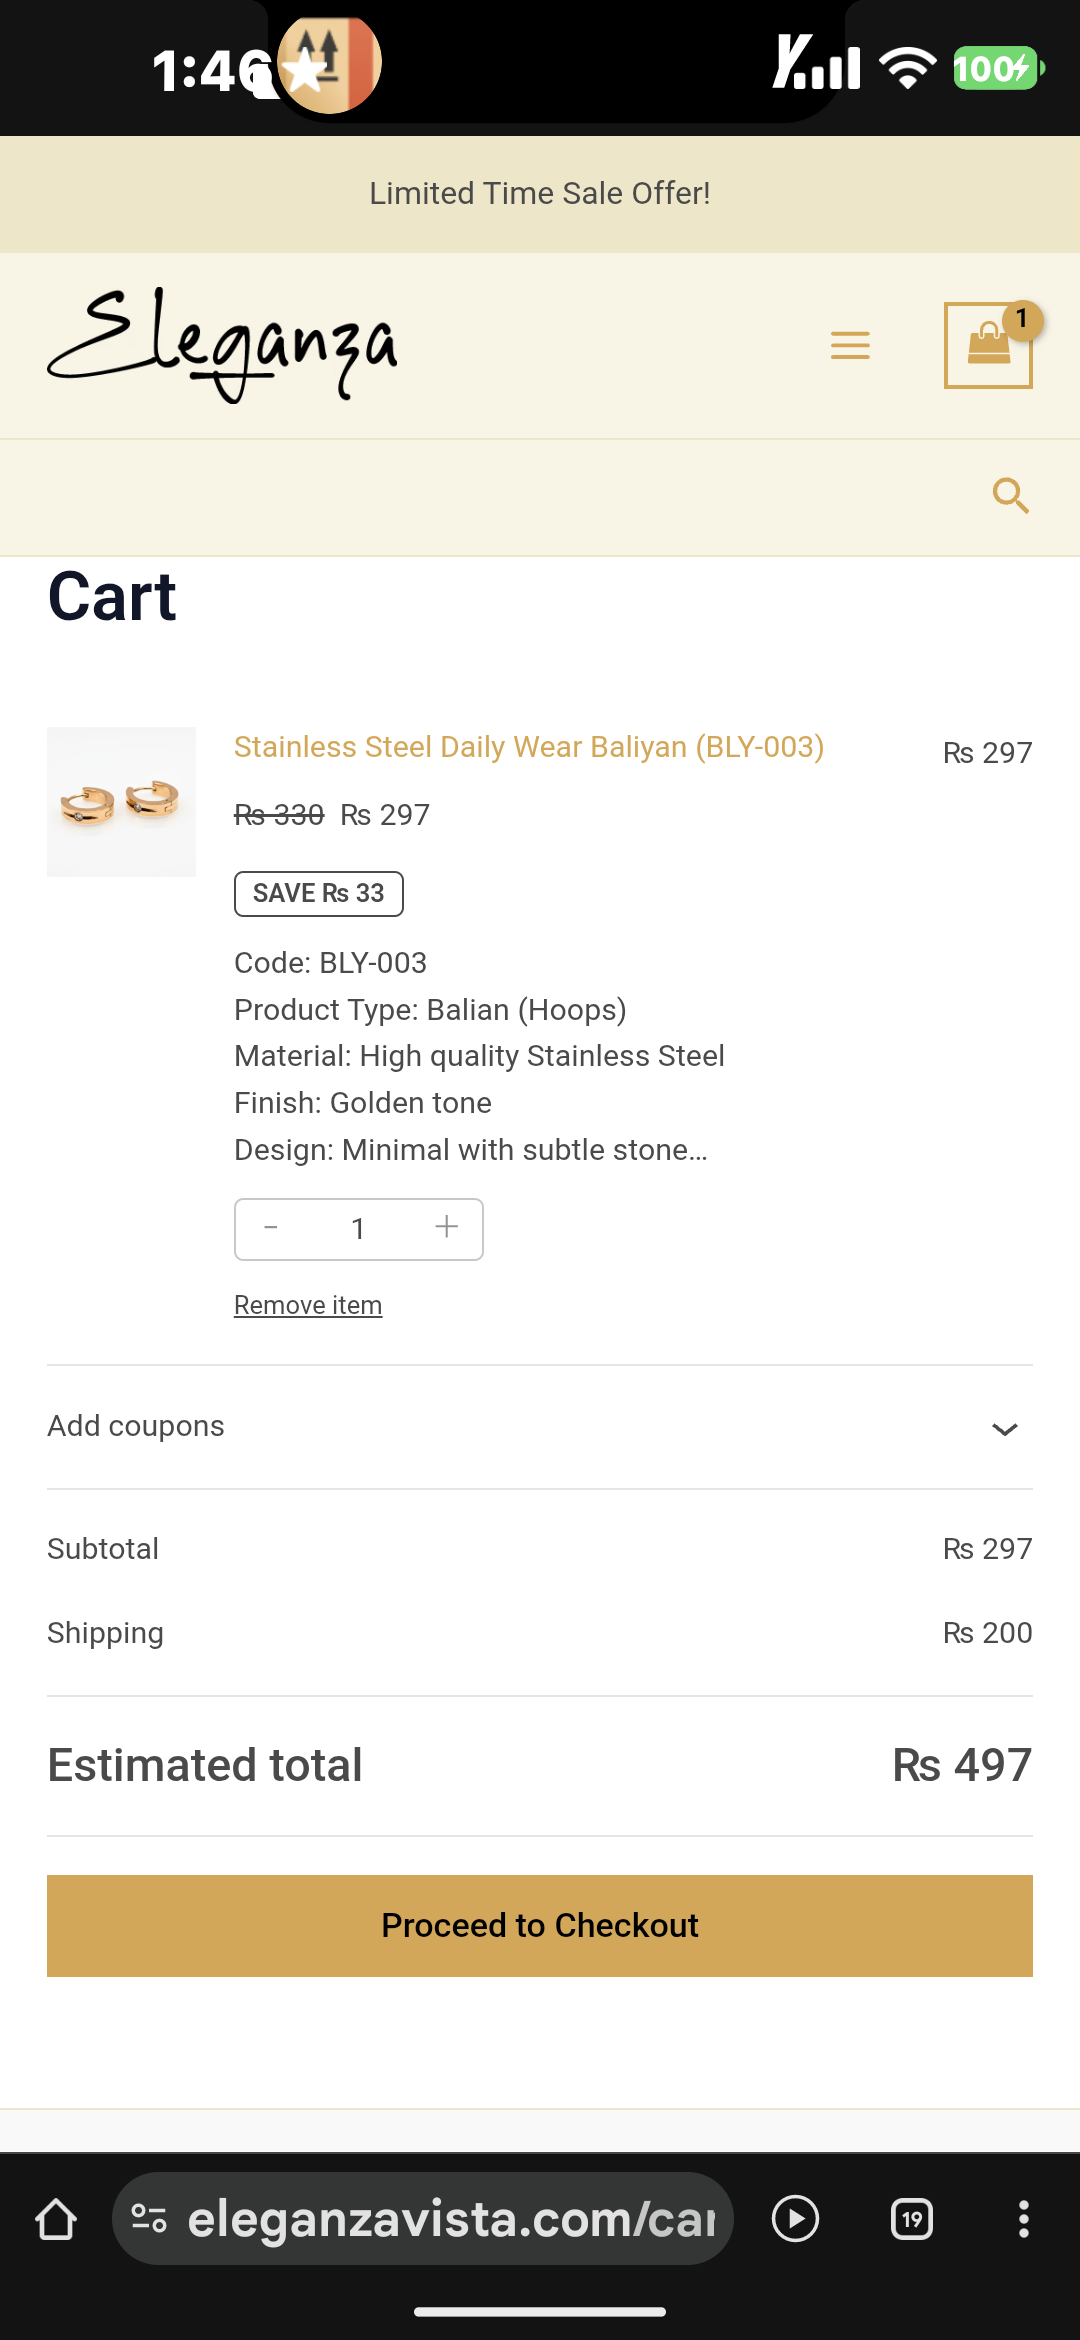
Task: Tap the Limited Time Sale Offer banner
Action: [x=540, y=193]
